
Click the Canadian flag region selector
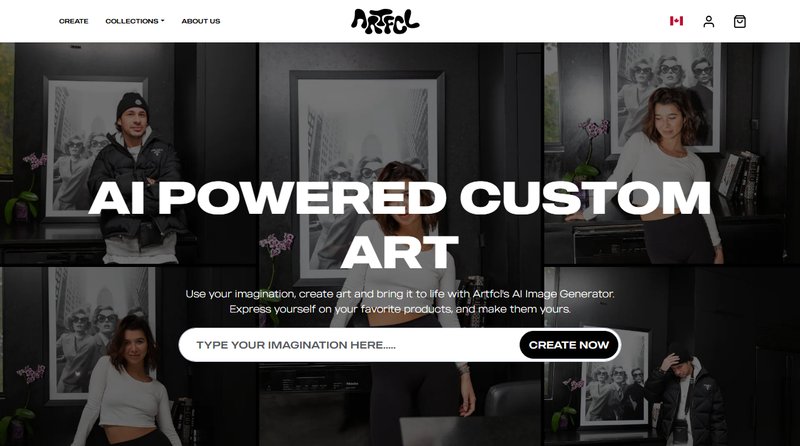(676, 21)
